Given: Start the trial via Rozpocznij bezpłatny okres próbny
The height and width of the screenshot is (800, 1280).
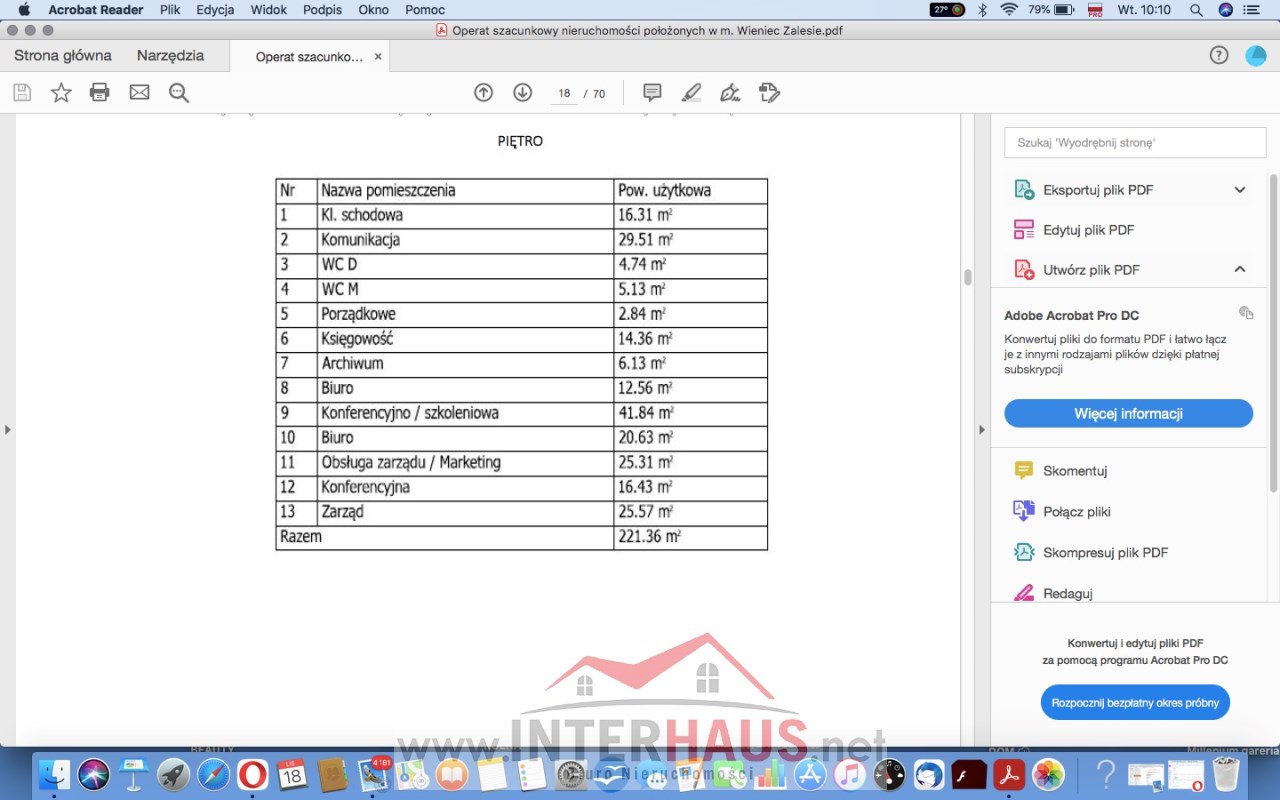Looking at the screenshot, I should click(1134, 703).
